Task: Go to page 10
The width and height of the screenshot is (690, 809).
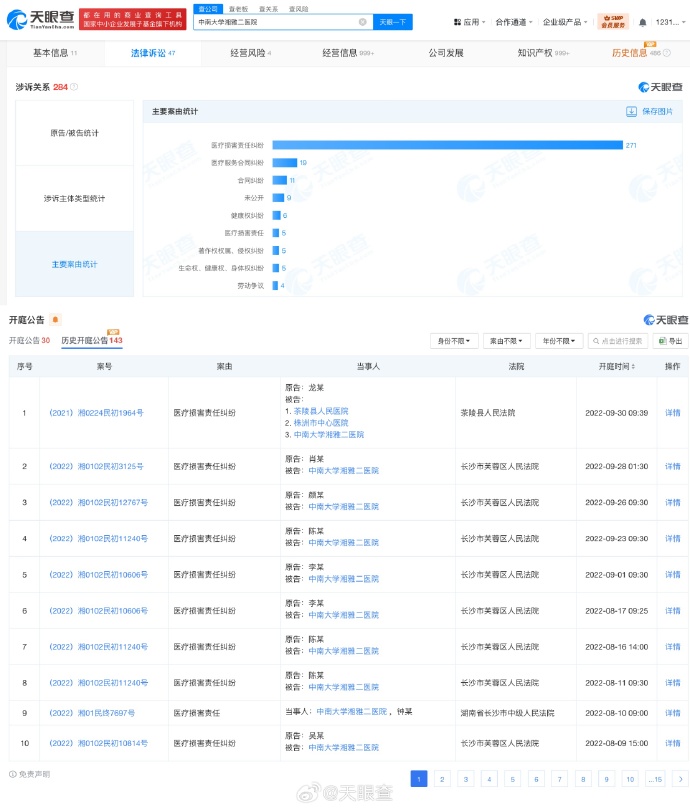Action: coord(630,779)
